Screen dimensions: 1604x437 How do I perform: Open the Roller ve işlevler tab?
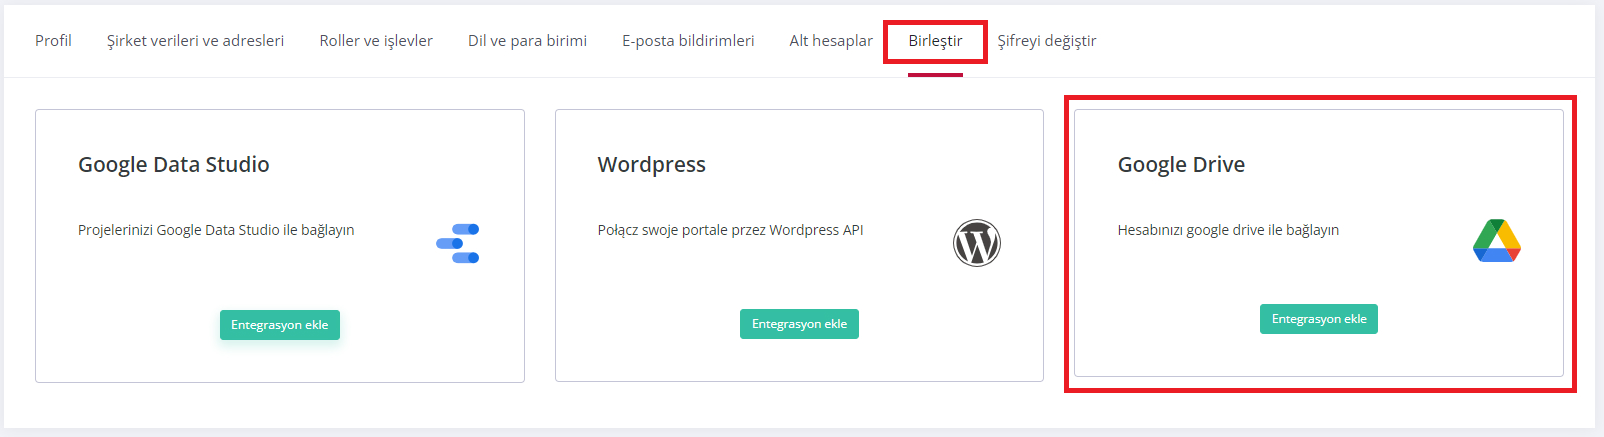tap(376, 41)
